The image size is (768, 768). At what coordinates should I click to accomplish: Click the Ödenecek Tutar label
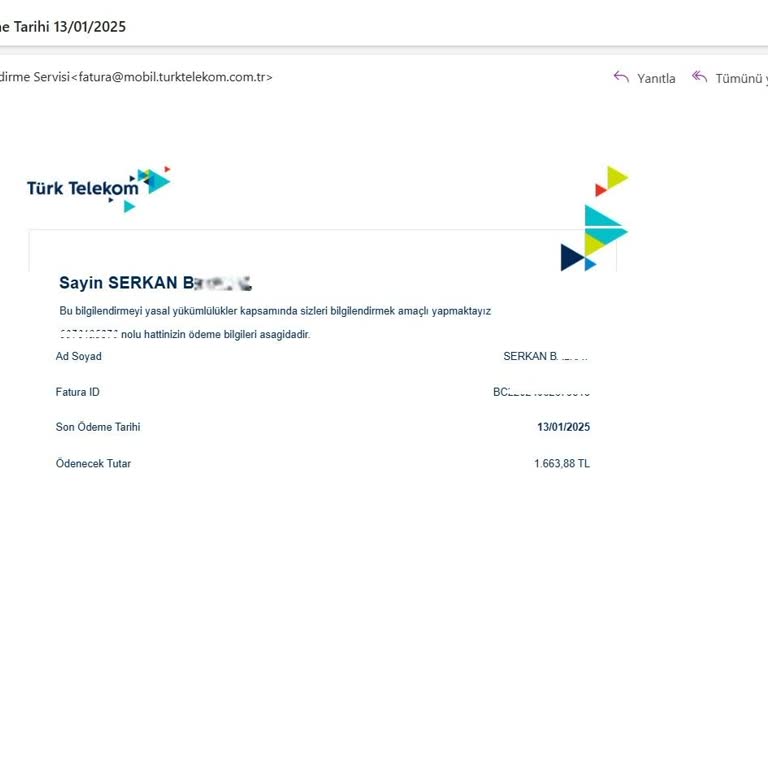click(x=93, y=463)
